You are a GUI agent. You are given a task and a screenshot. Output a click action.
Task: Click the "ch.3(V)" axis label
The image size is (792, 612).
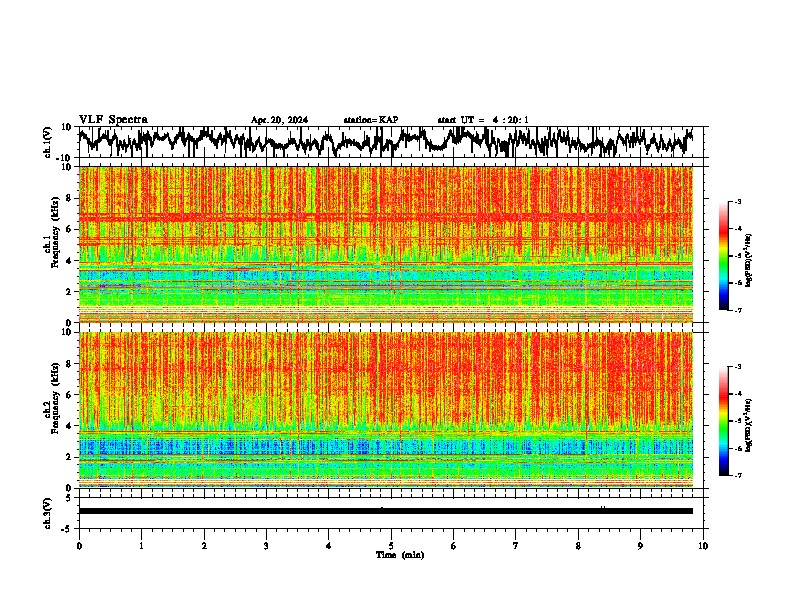tap(48, 513)
